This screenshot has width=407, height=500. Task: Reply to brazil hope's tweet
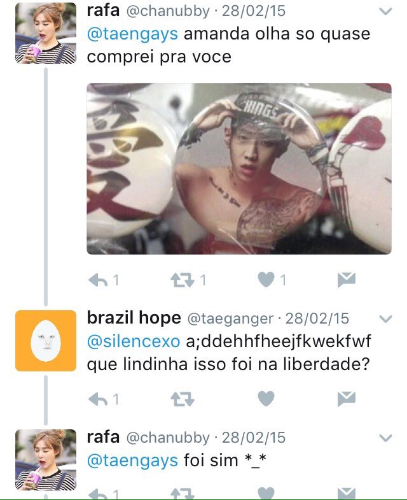coord(98,399)
